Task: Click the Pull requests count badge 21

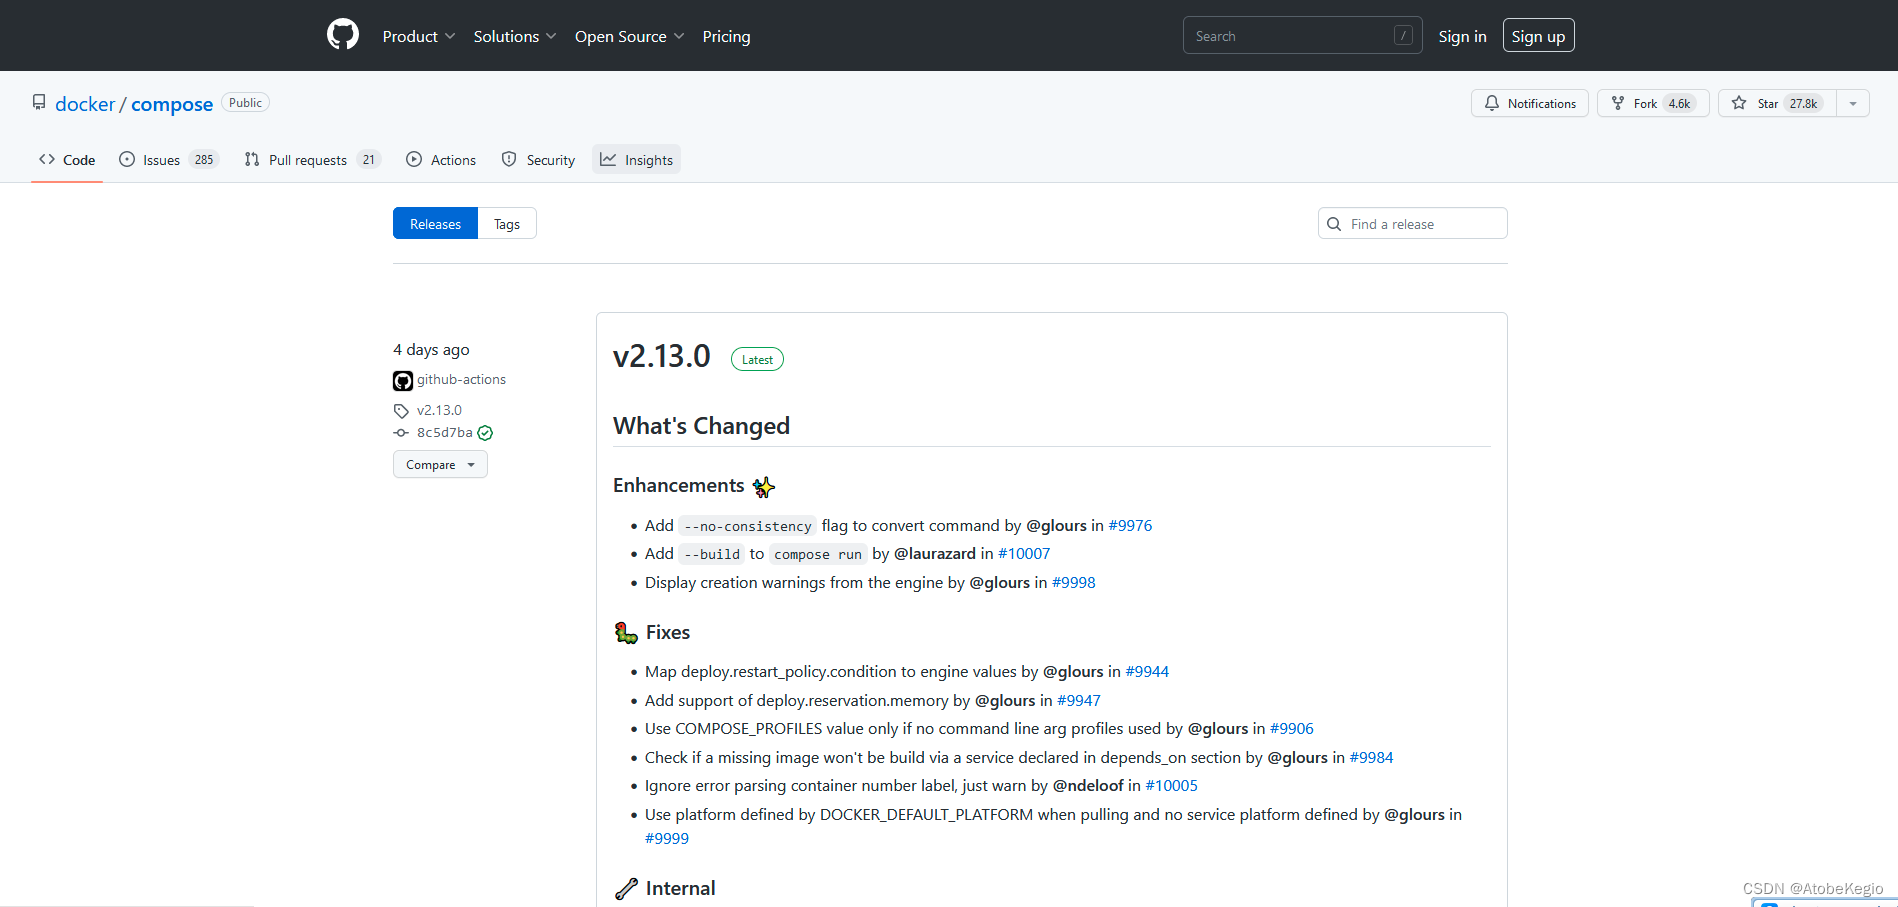Action: click(x=369, y=160)
